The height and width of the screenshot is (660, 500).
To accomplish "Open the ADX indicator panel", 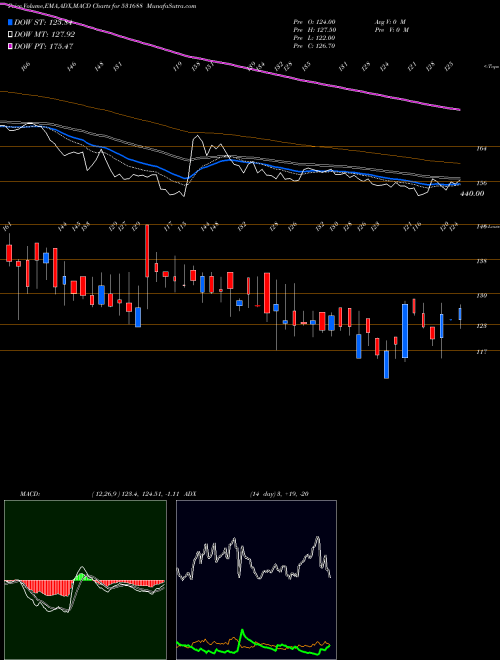I will [256, 580].
